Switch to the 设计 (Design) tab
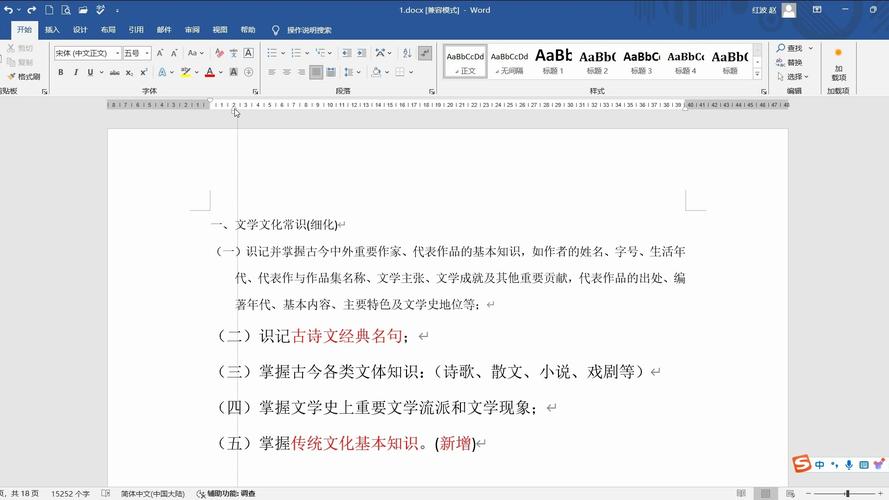Viewport: 889px width, 500px height. click(x=80, y=30)
